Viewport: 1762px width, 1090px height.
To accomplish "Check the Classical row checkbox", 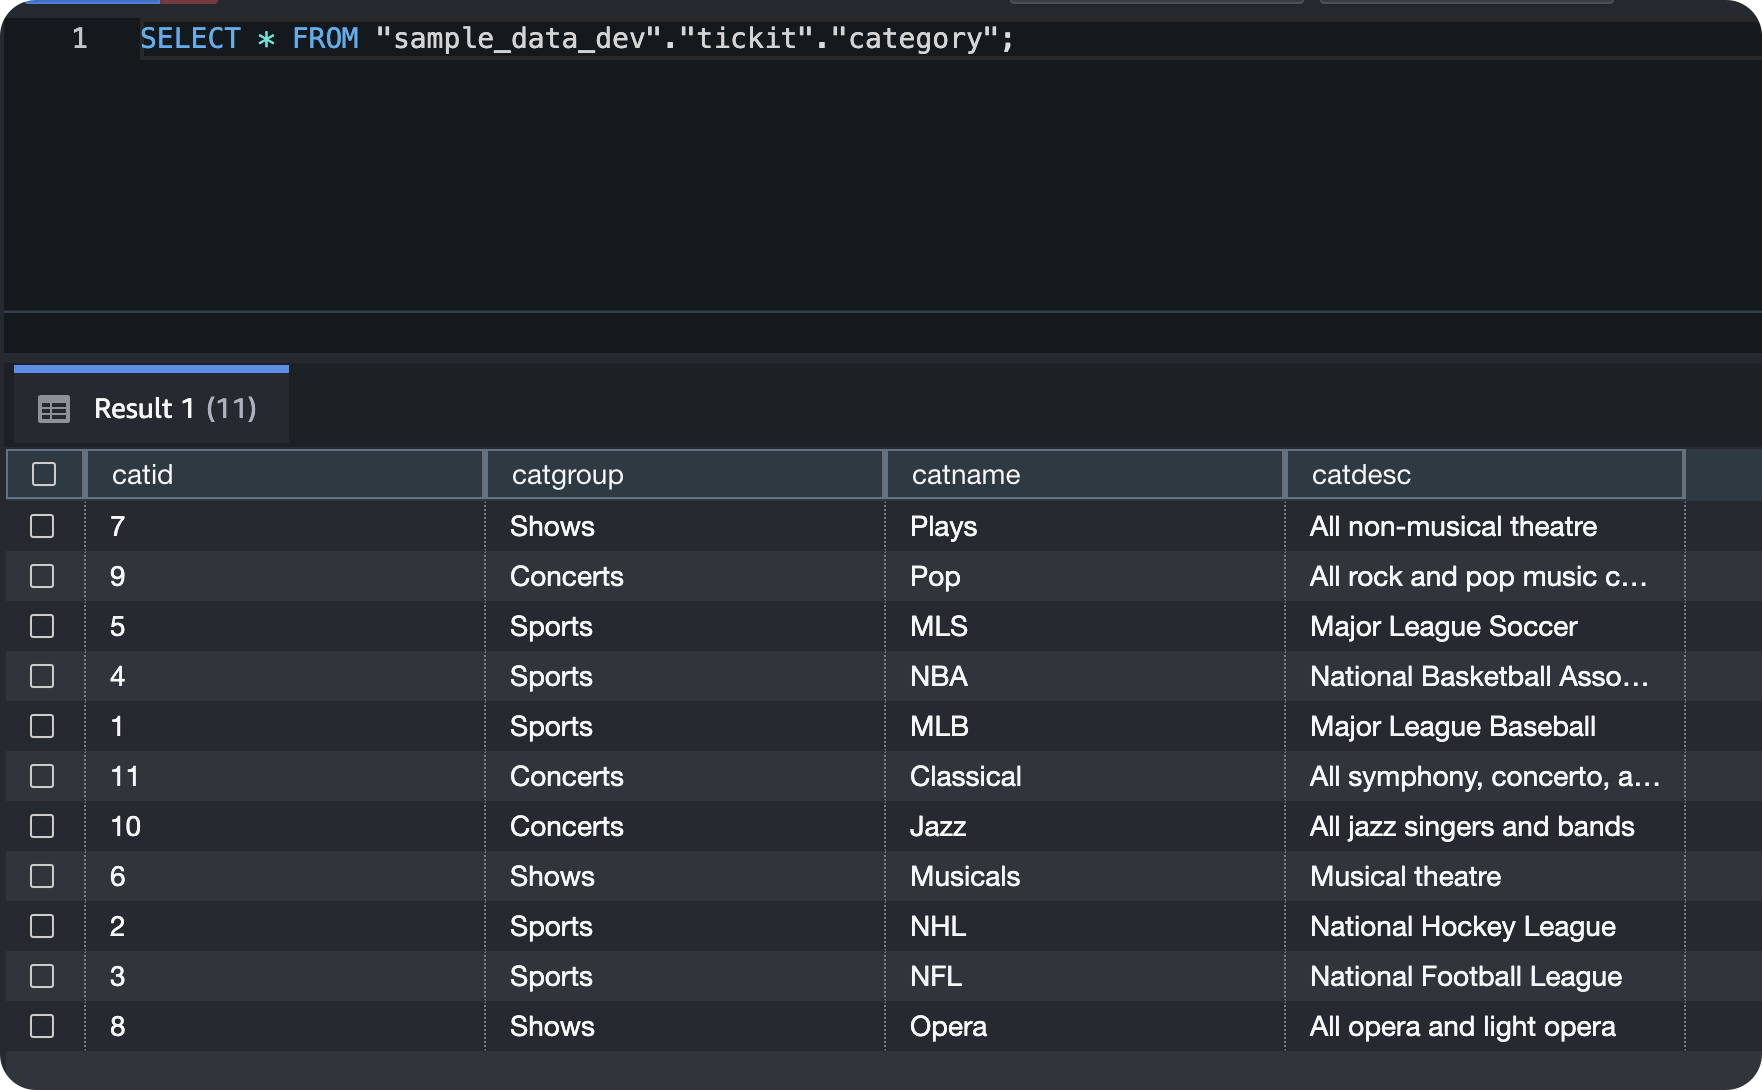I will point(42,776).
